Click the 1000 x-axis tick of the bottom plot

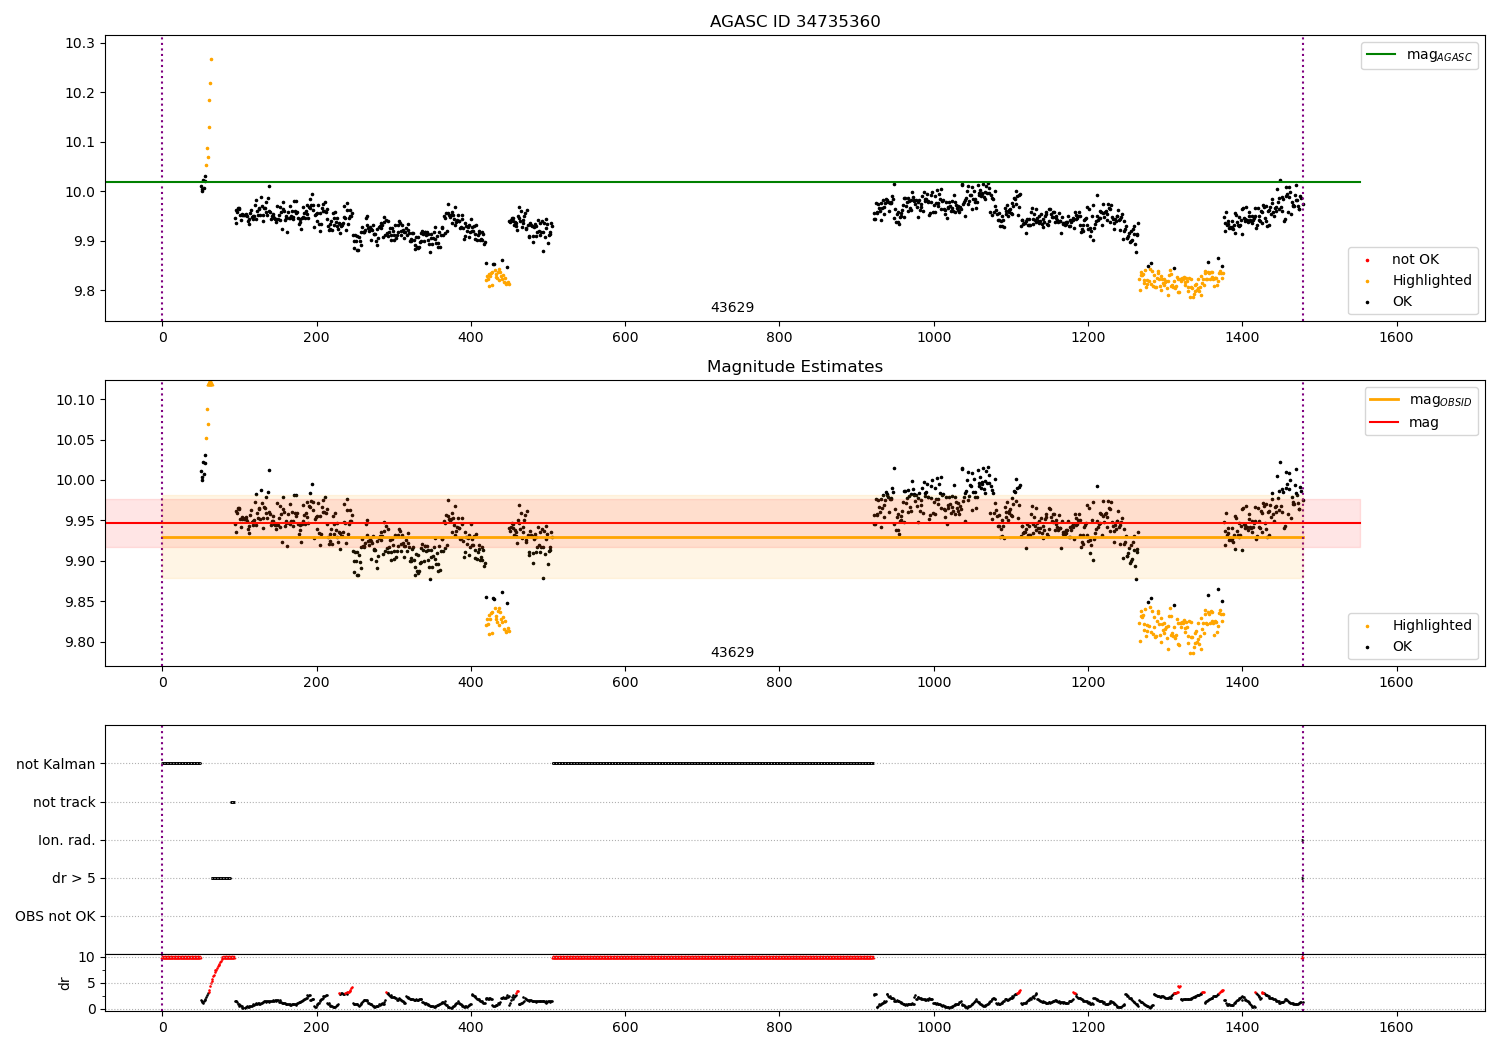coord(933,1027)
